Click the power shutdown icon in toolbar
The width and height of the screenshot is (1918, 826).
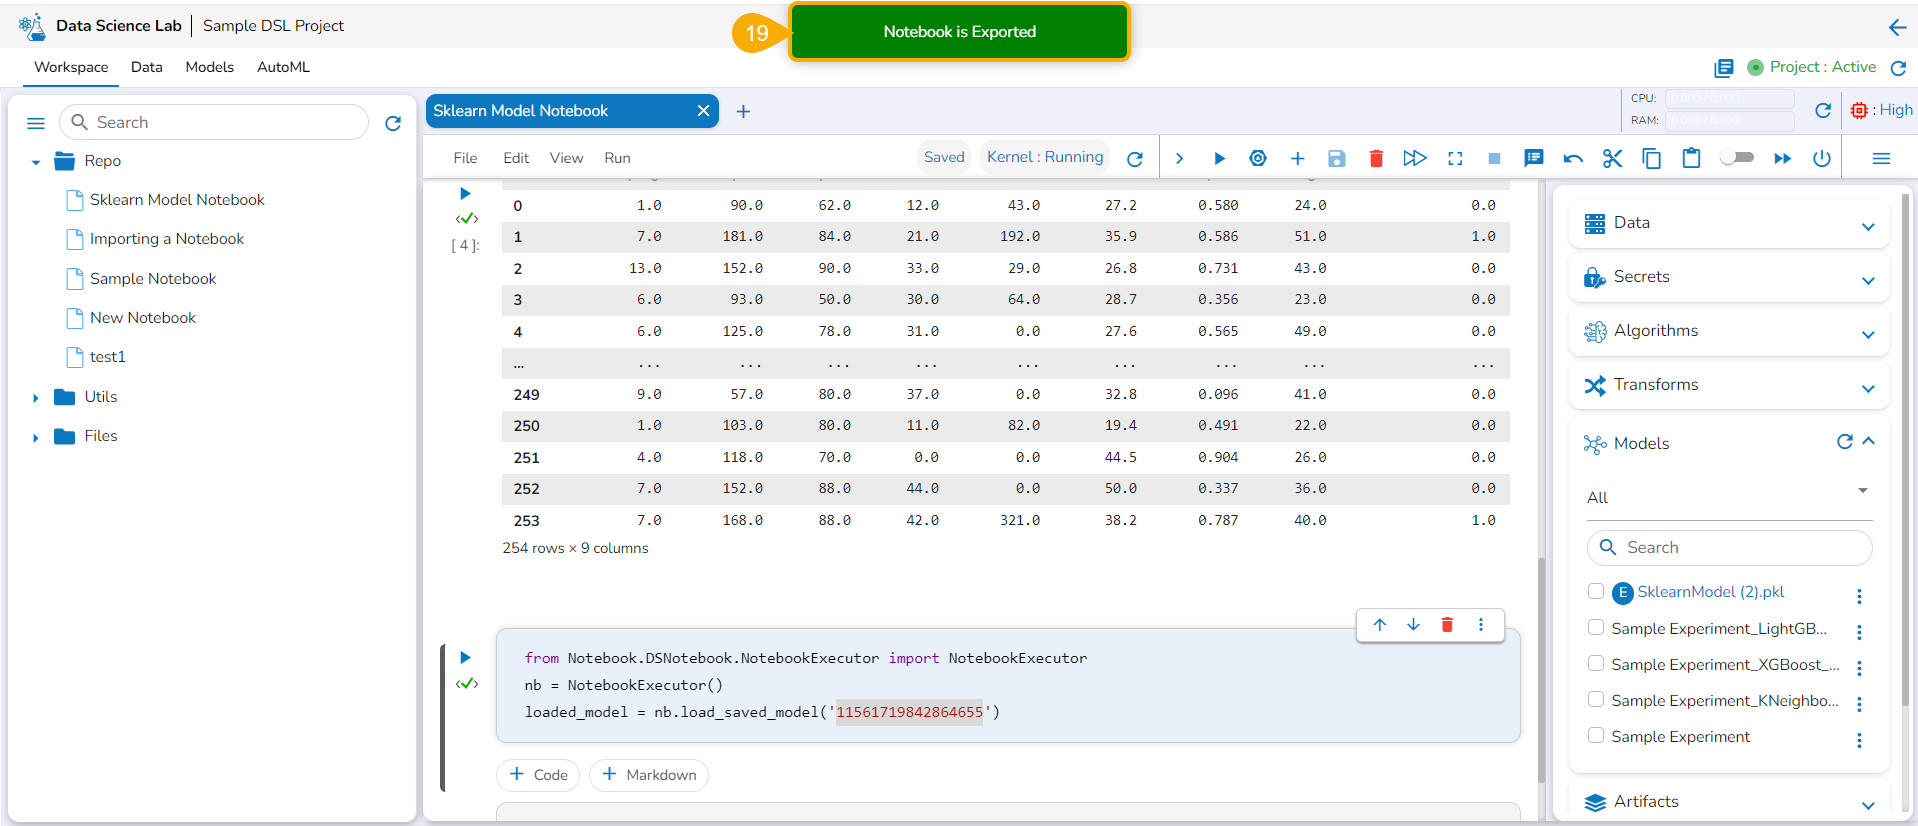tap(1821, 158)
